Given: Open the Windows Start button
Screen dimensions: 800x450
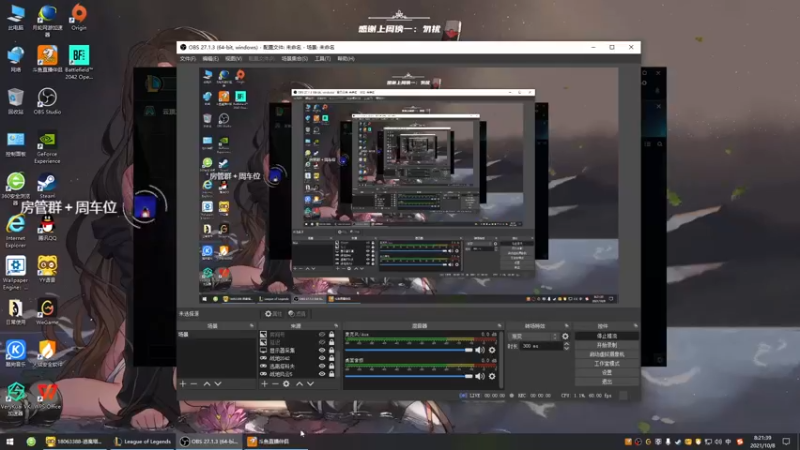Looking at the screenshot, I should (x=10, y=441).
